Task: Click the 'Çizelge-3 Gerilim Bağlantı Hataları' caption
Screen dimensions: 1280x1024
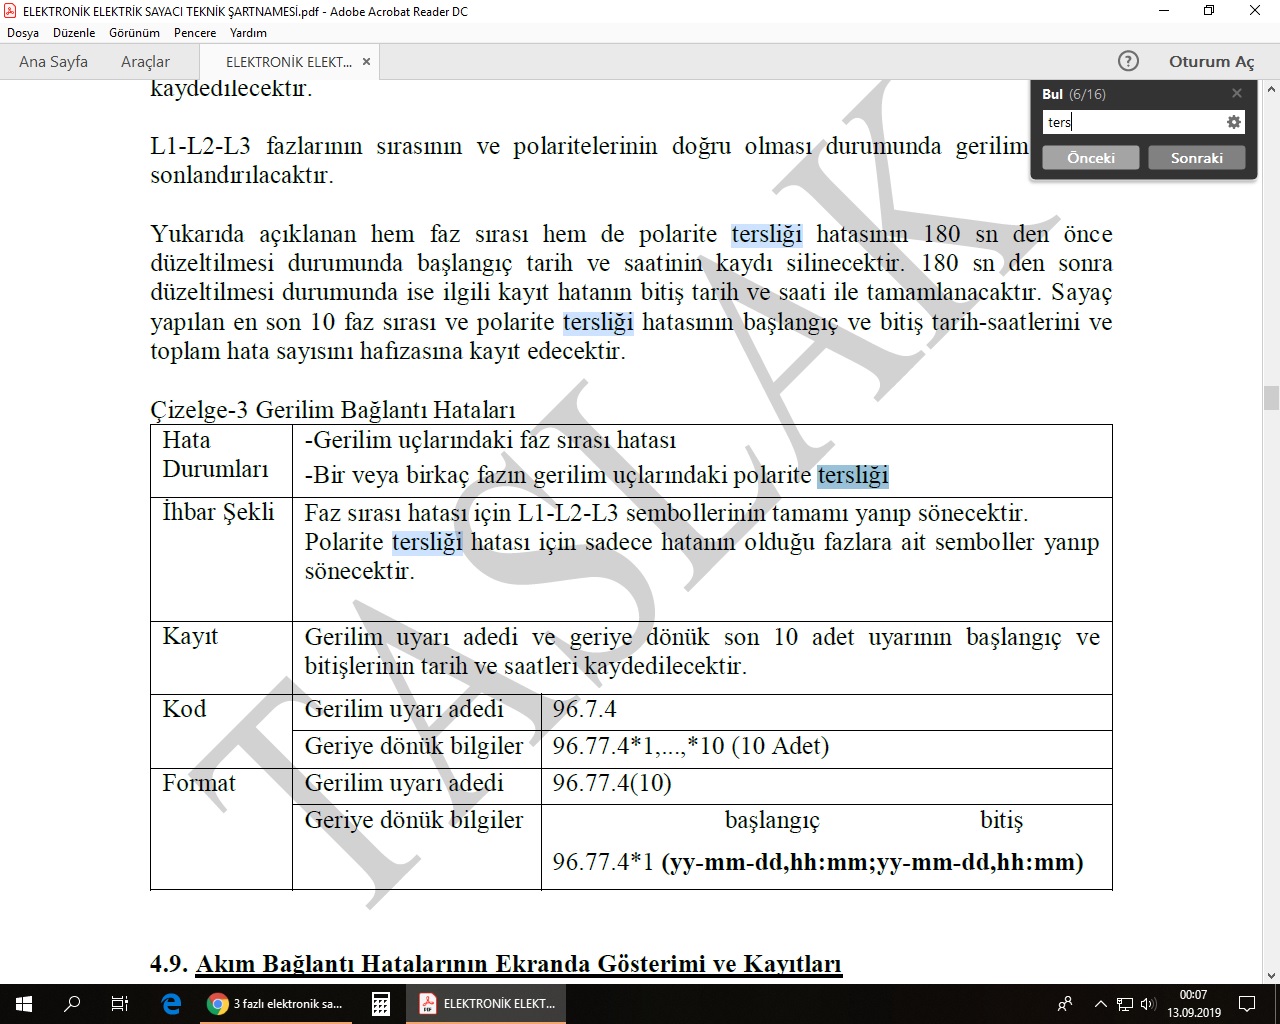Action: (333, 410)
